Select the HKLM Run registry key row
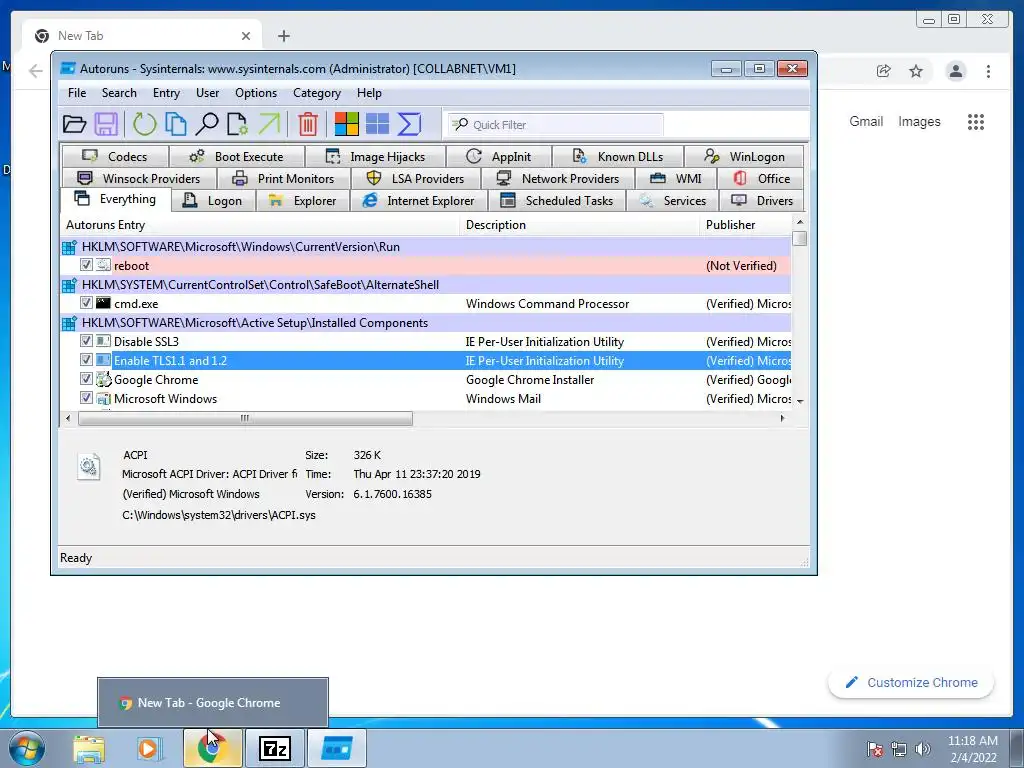Screen dimensions: 1024x768 (426, 247)
